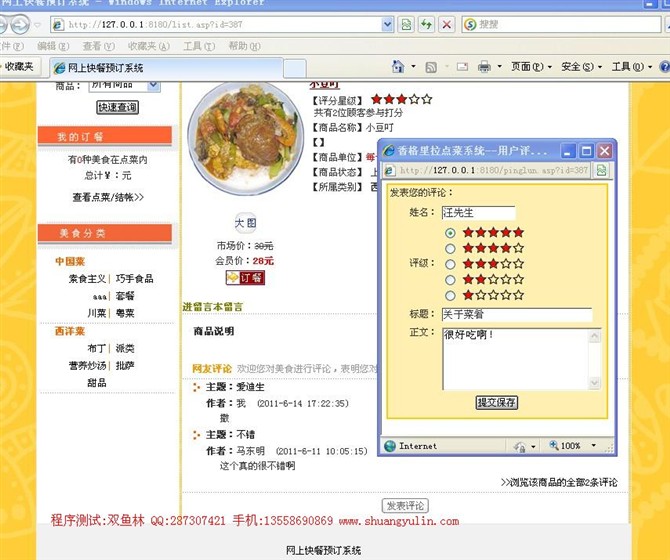Click the Print icon in command bar
Viewport: 670px width, 560px height.
coord(484,67)
